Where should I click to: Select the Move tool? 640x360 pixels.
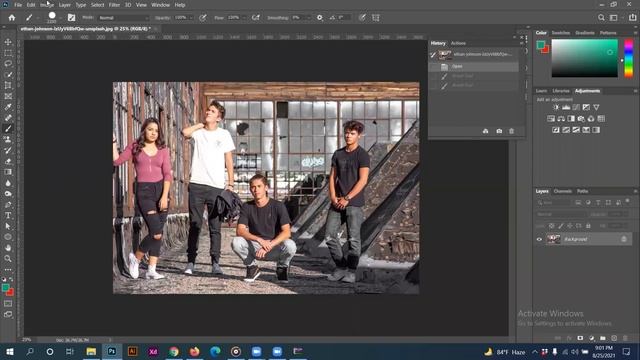pos(8,42)
